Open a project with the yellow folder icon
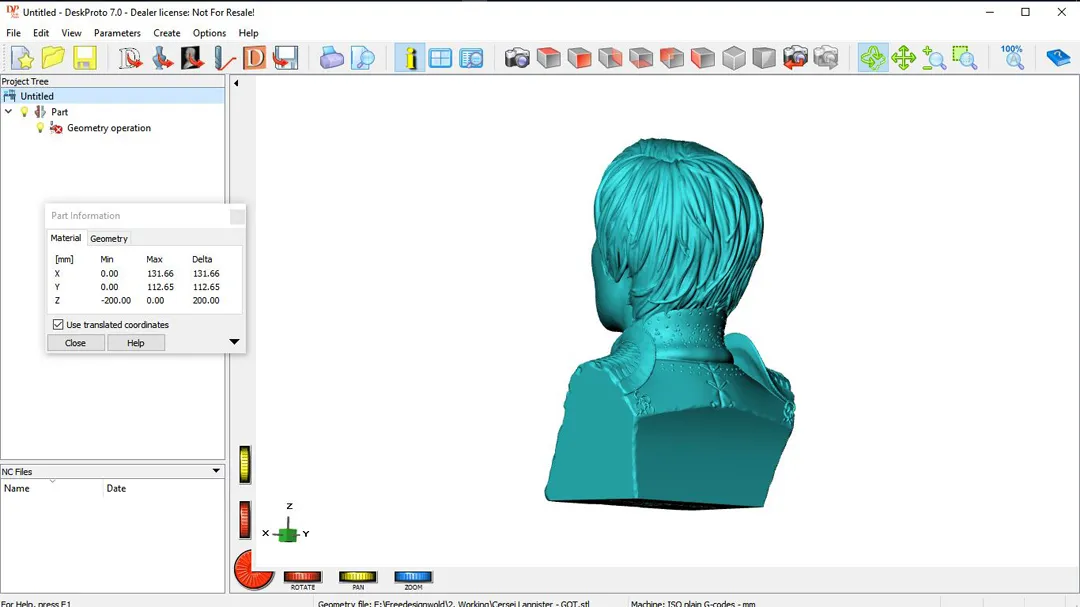The width and height of the screenshot is (1080, 607). [x=53, y=58]
